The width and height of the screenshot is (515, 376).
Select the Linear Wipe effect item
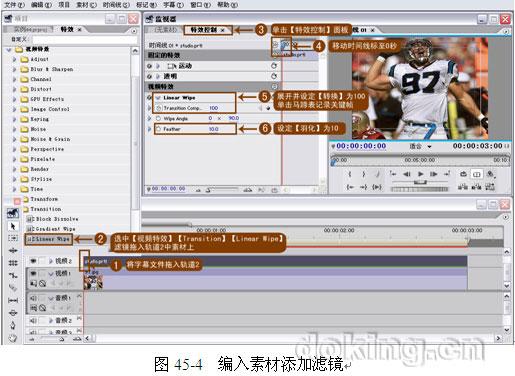(49, 239)
